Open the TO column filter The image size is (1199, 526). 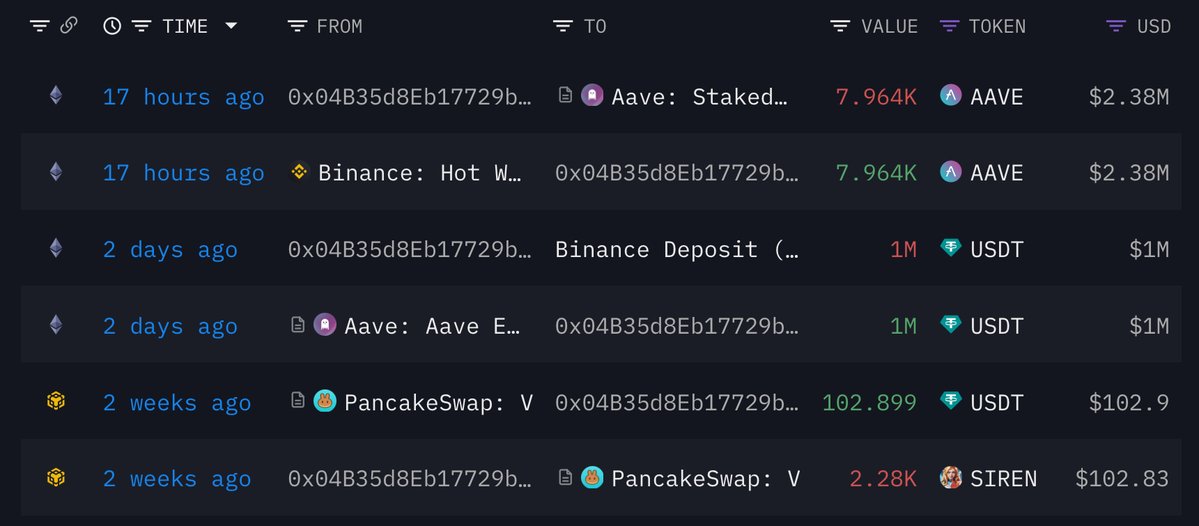click(563, 27)
